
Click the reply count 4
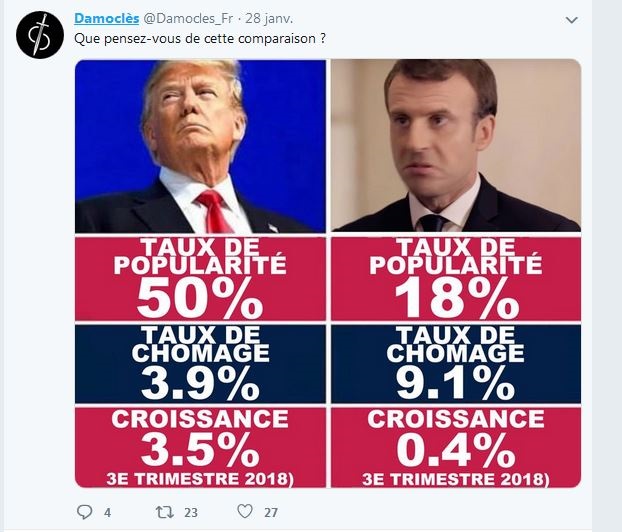pos(107,513)
